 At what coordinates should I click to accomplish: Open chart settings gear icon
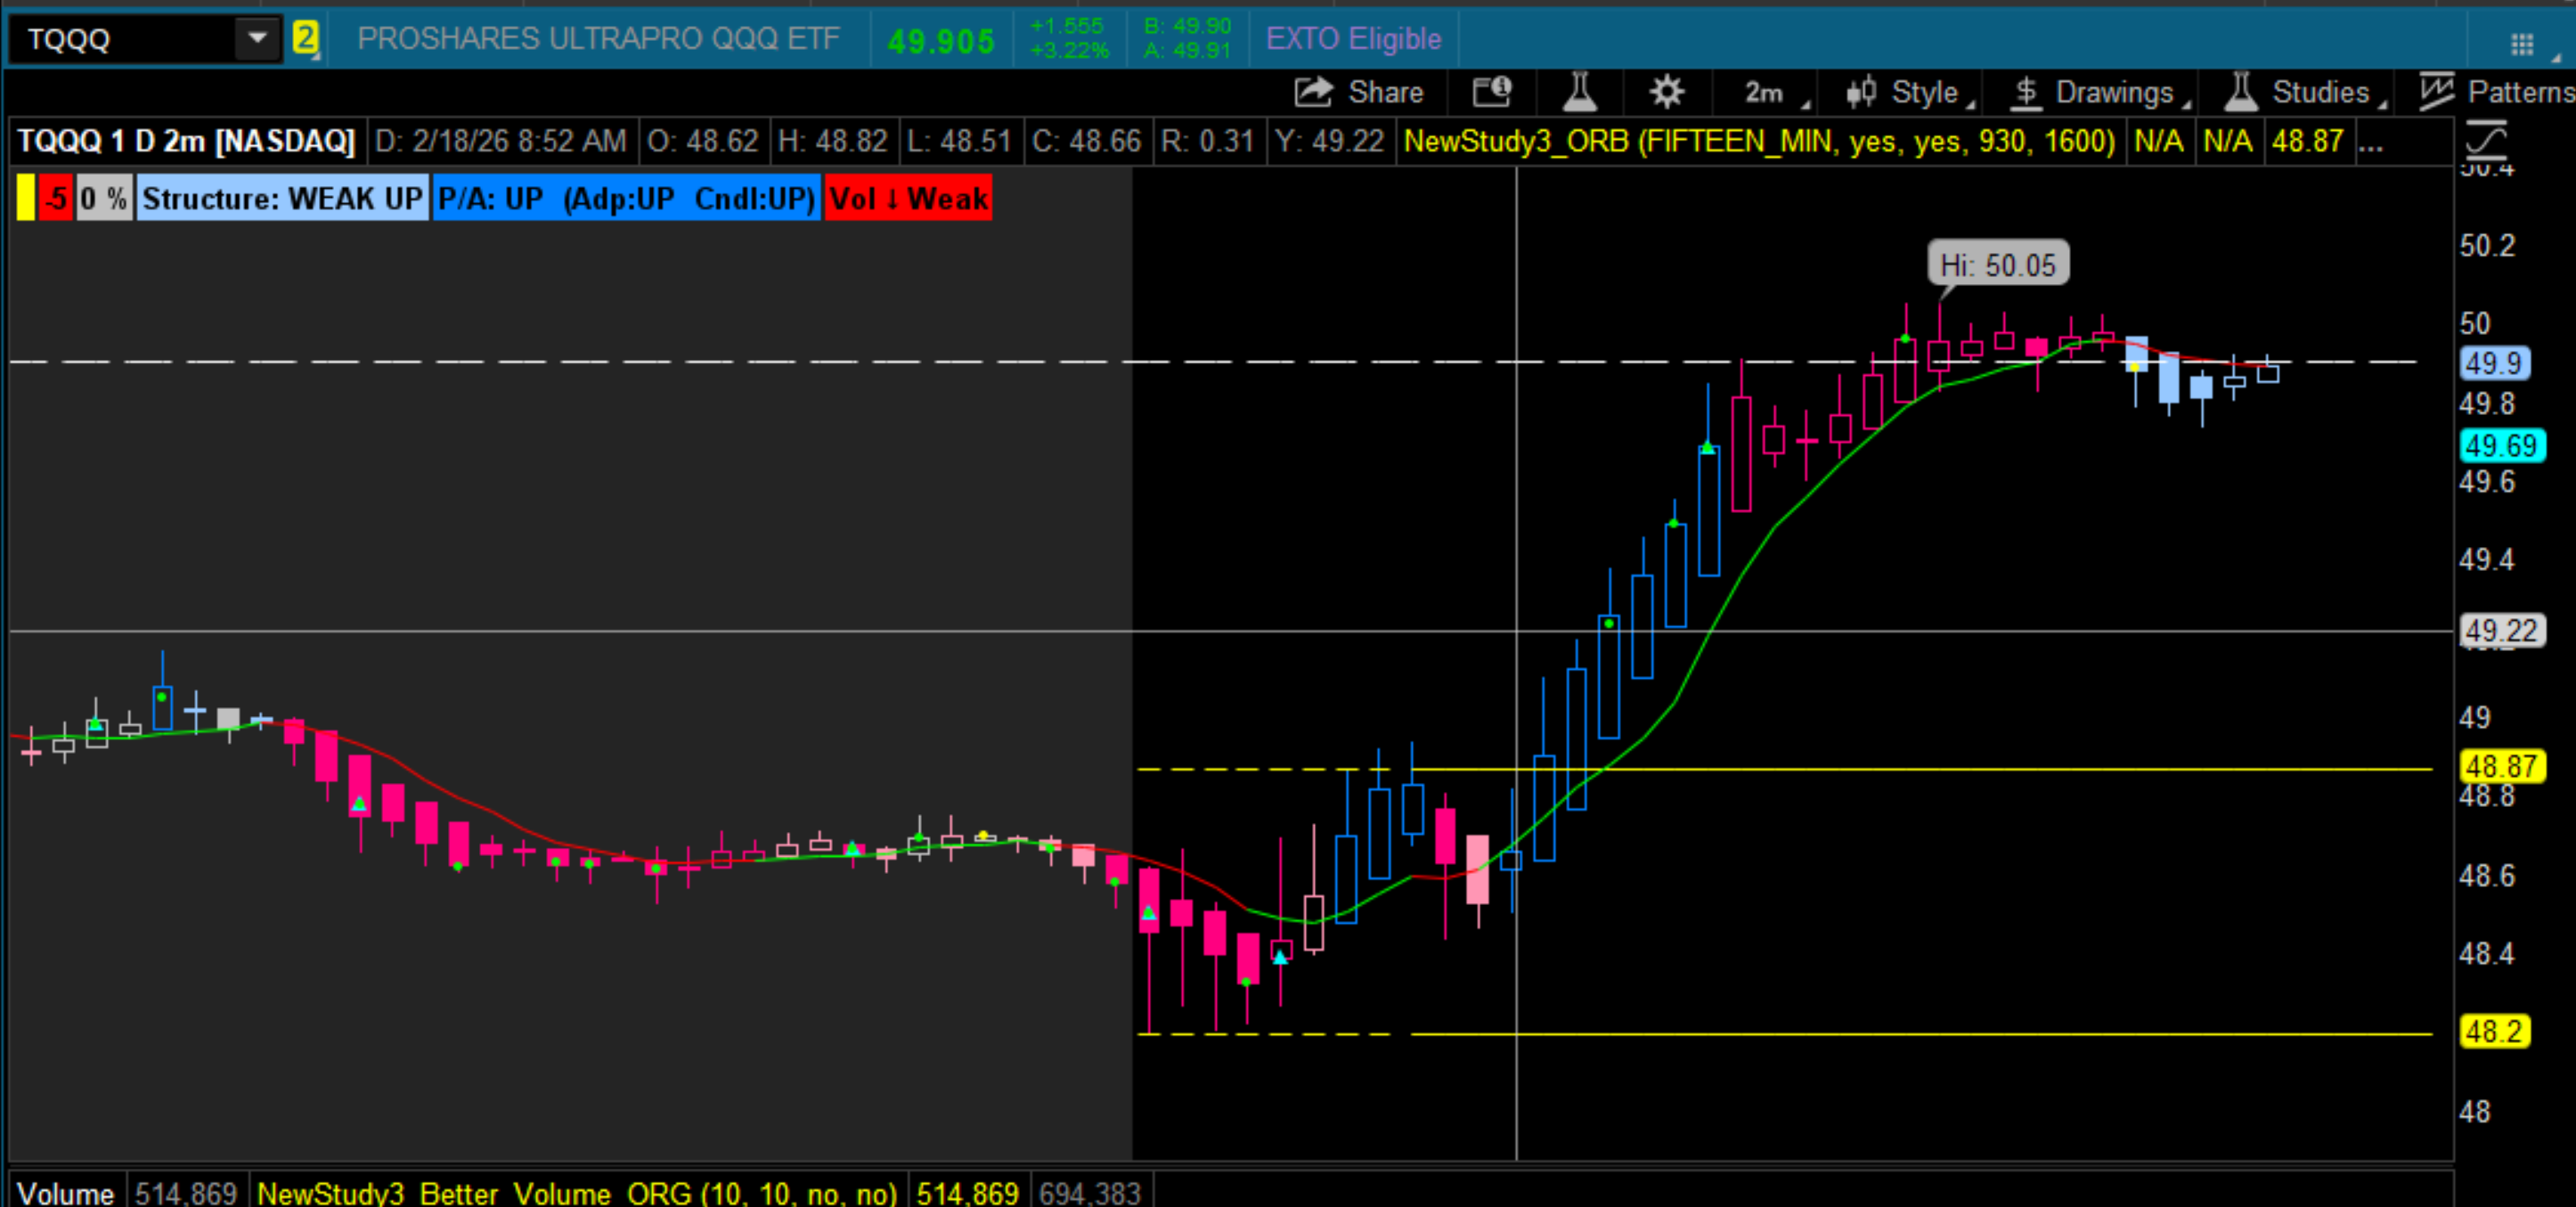(x=1666, y=92)
